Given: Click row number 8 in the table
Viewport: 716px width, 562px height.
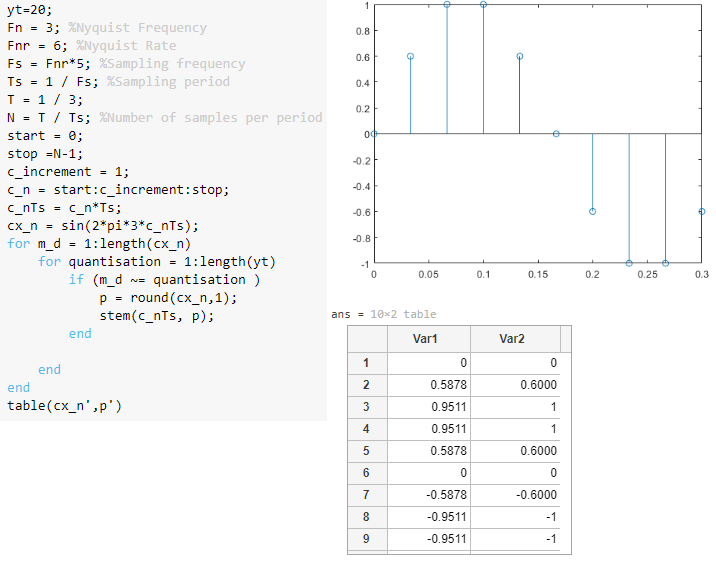Looking at the screenshot, I should coord(367,517).
